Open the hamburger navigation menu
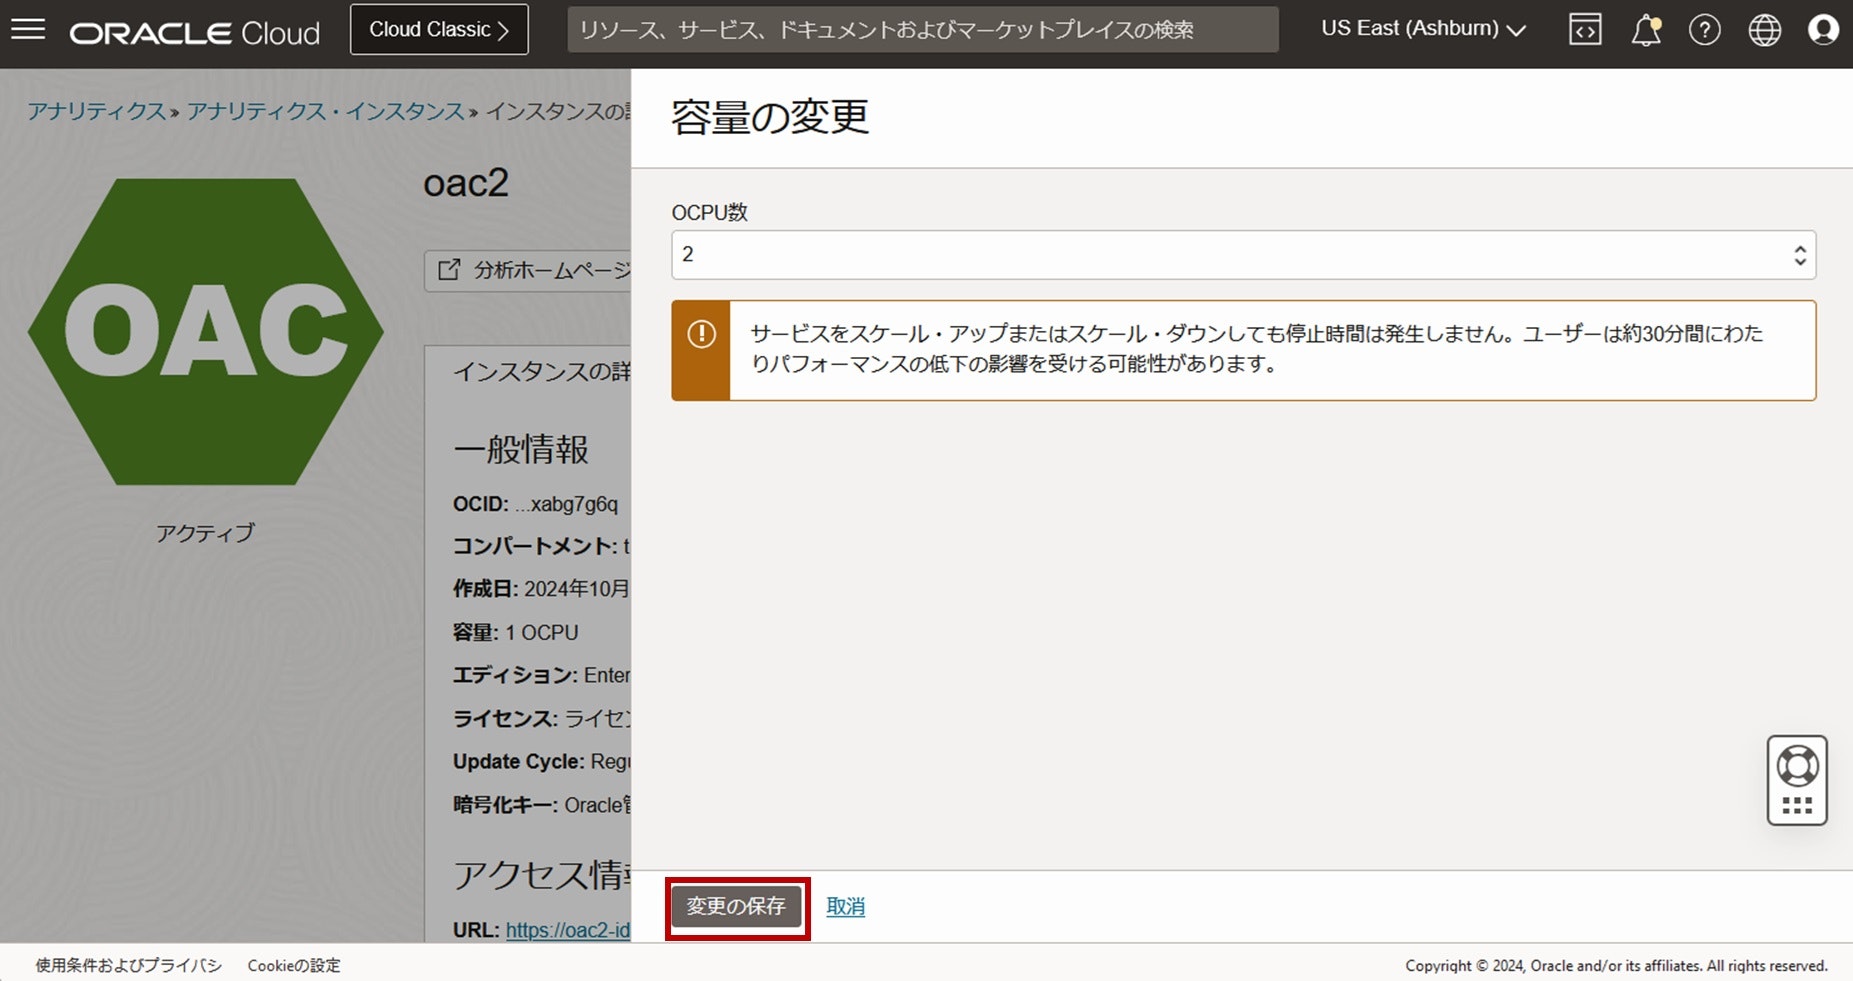 pyautogui.click(x=28, y=30)
